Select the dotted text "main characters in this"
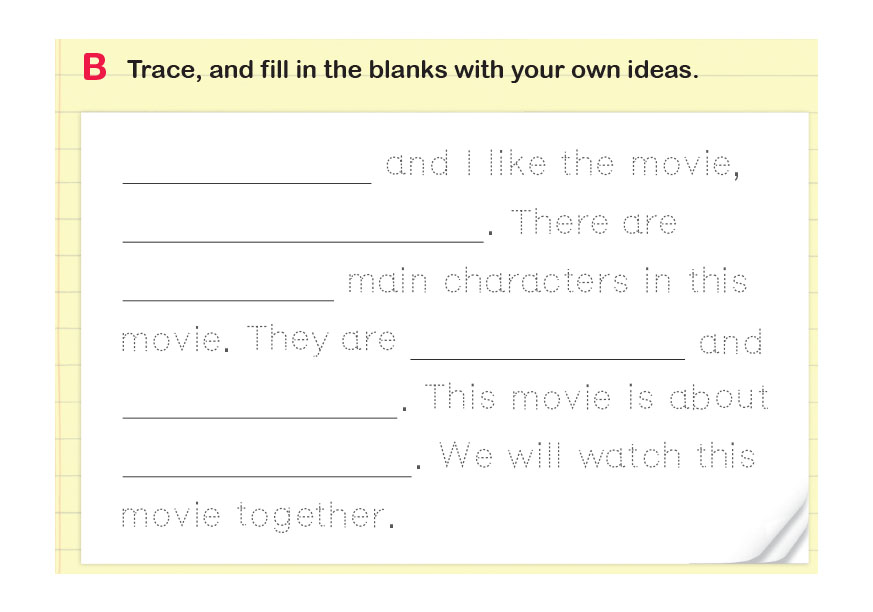The width and height of the screenshot is (873, 612). click(x=546, y=282)
